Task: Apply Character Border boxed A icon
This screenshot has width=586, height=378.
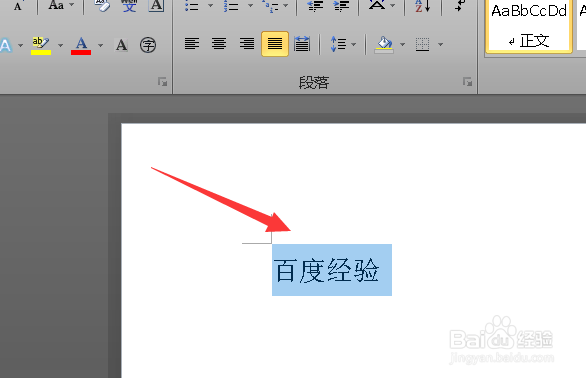Action: [156, 5]
